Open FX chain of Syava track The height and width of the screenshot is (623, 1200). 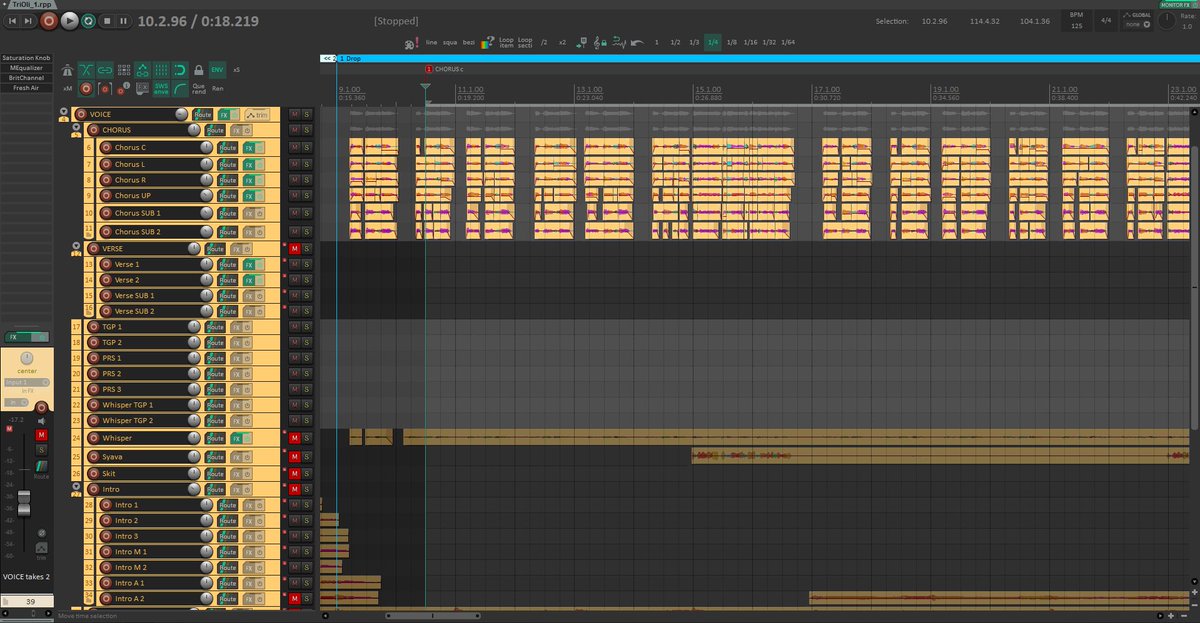click(x=236, y=457)
